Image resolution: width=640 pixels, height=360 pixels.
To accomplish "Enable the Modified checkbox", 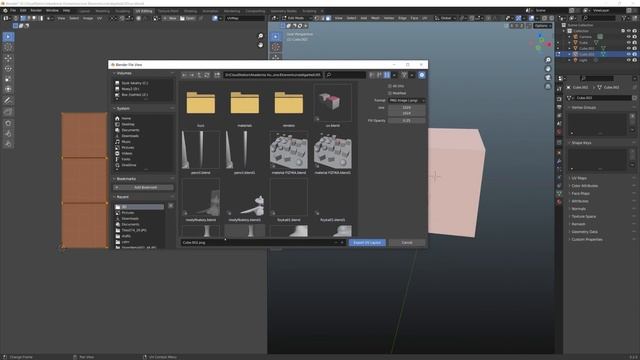I will (x=390, y=93).
